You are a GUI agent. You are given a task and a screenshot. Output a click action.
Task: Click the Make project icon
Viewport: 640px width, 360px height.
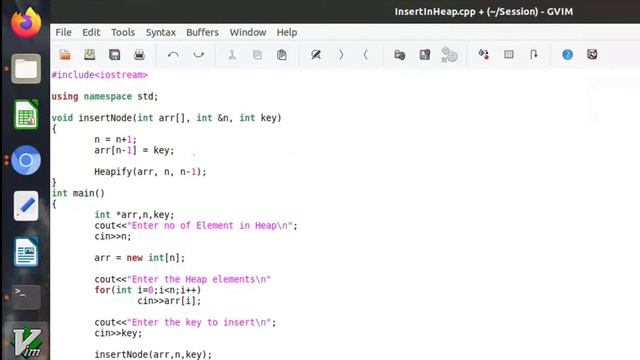coord(484,54)
